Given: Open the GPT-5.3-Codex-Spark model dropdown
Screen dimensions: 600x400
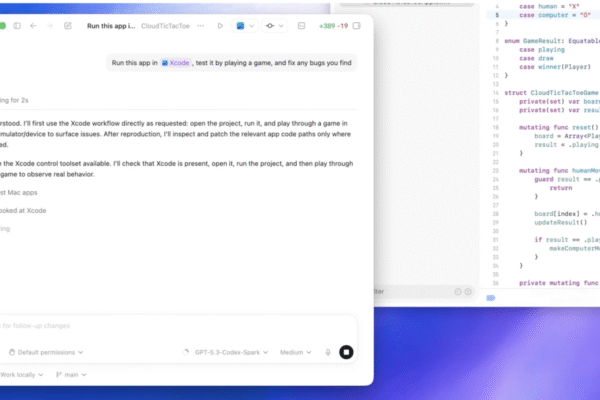Looking at the screenshot, I should pos(231,352).
